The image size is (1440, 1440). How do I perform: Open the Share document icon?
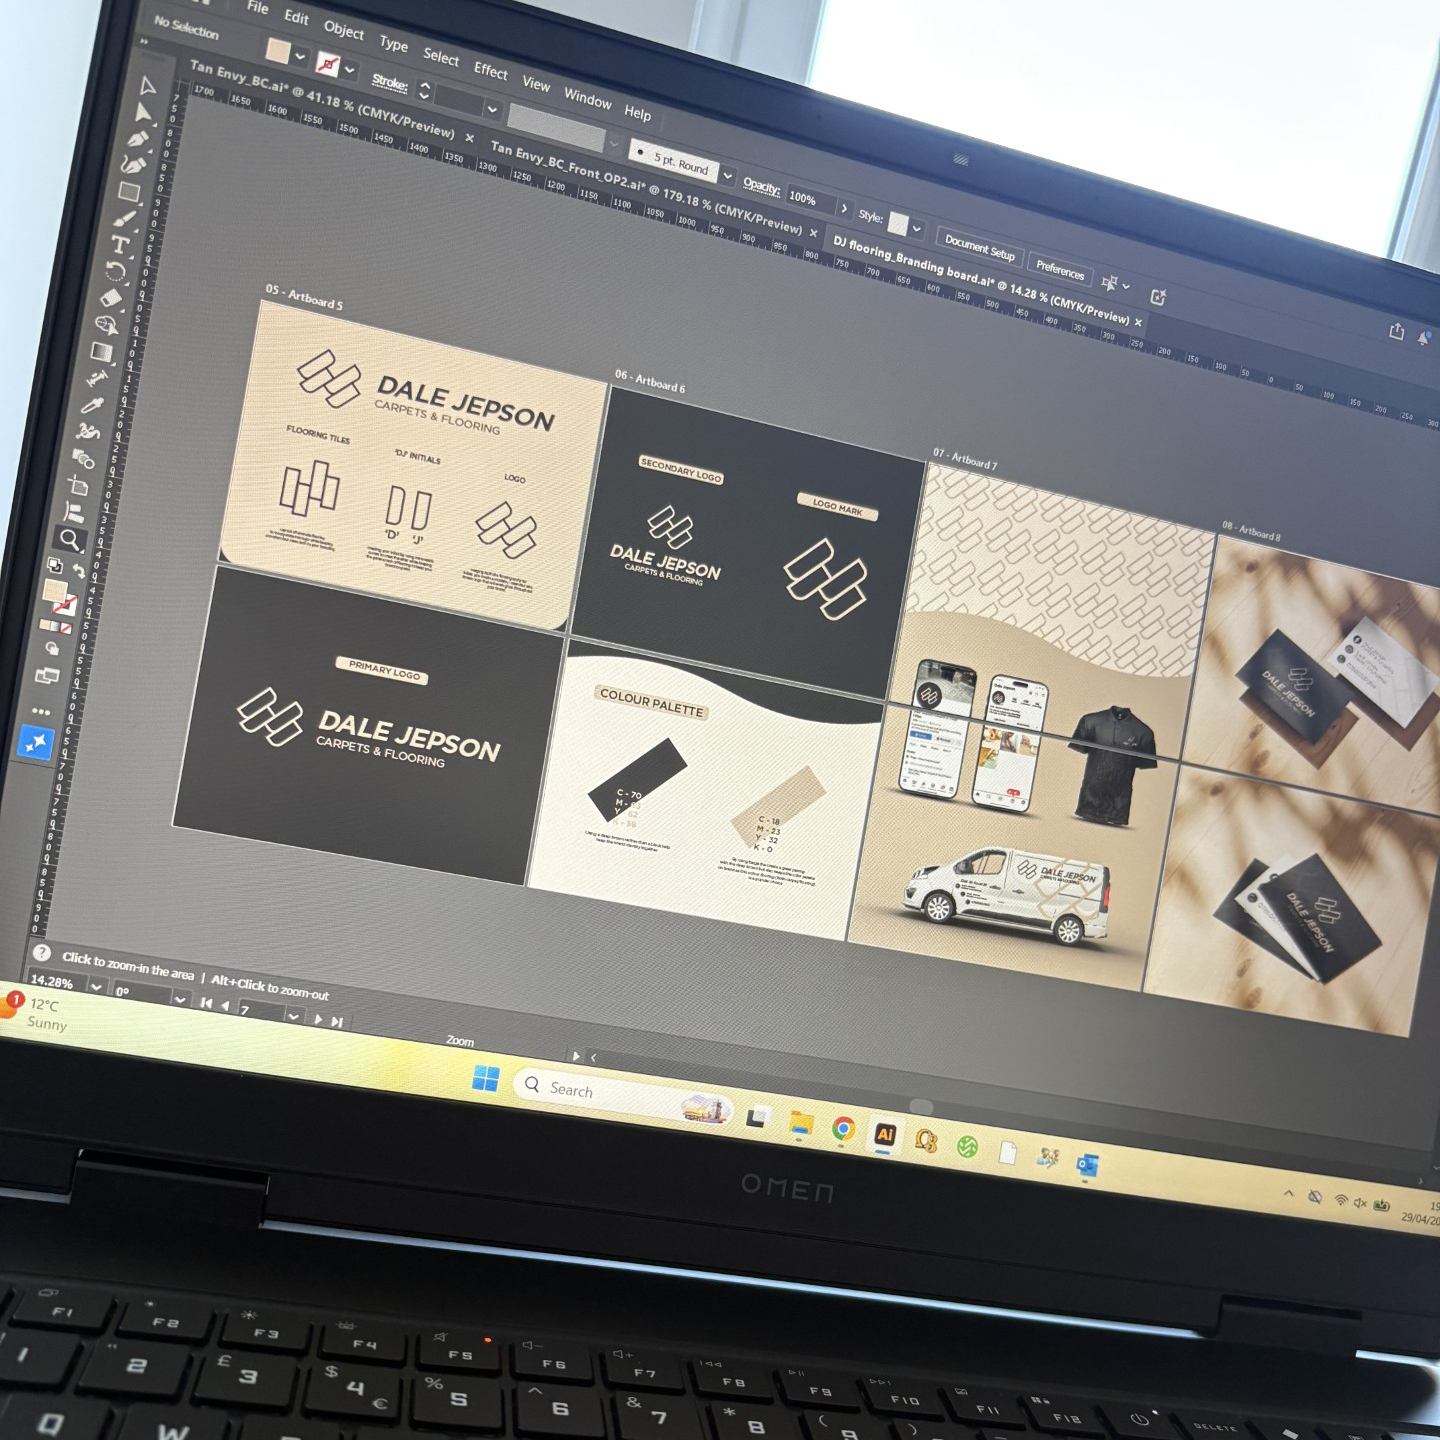tap(1396, 331)
